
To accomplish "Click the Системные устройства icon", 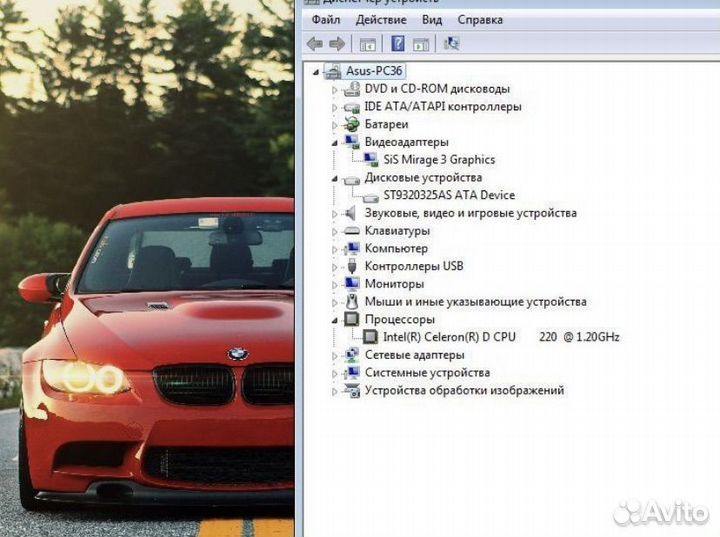I will [352, 373].
